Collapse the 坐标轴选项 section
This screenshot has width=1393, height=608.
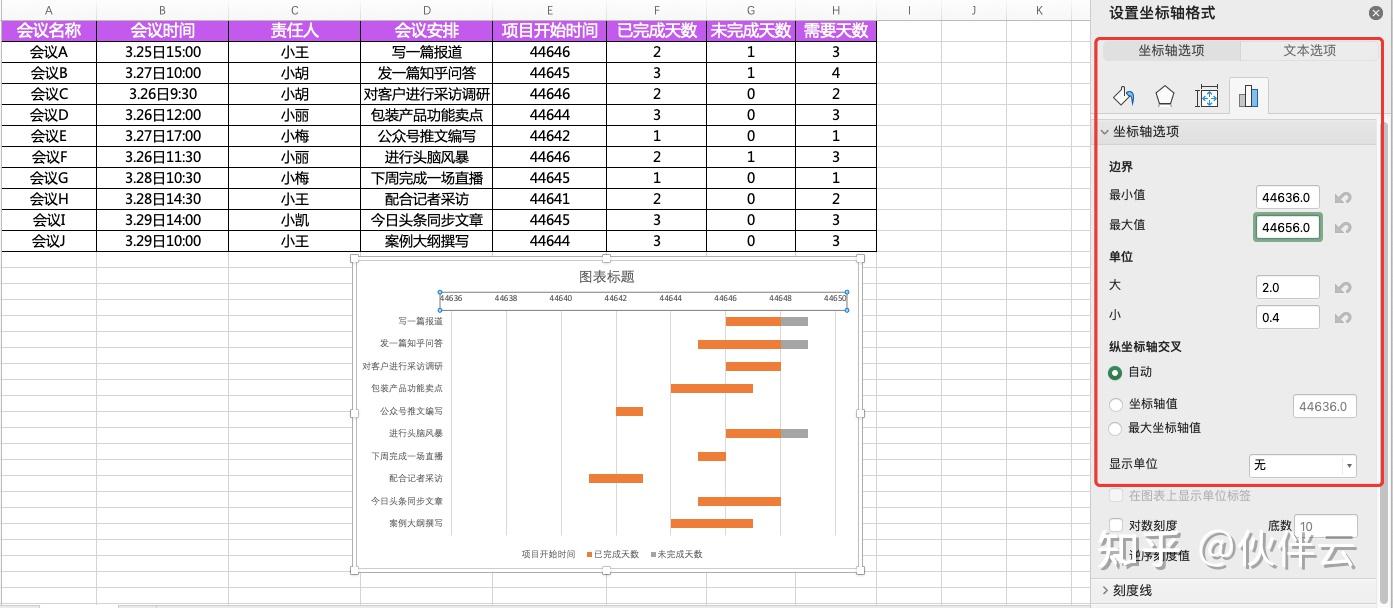tap(1105, 132)
